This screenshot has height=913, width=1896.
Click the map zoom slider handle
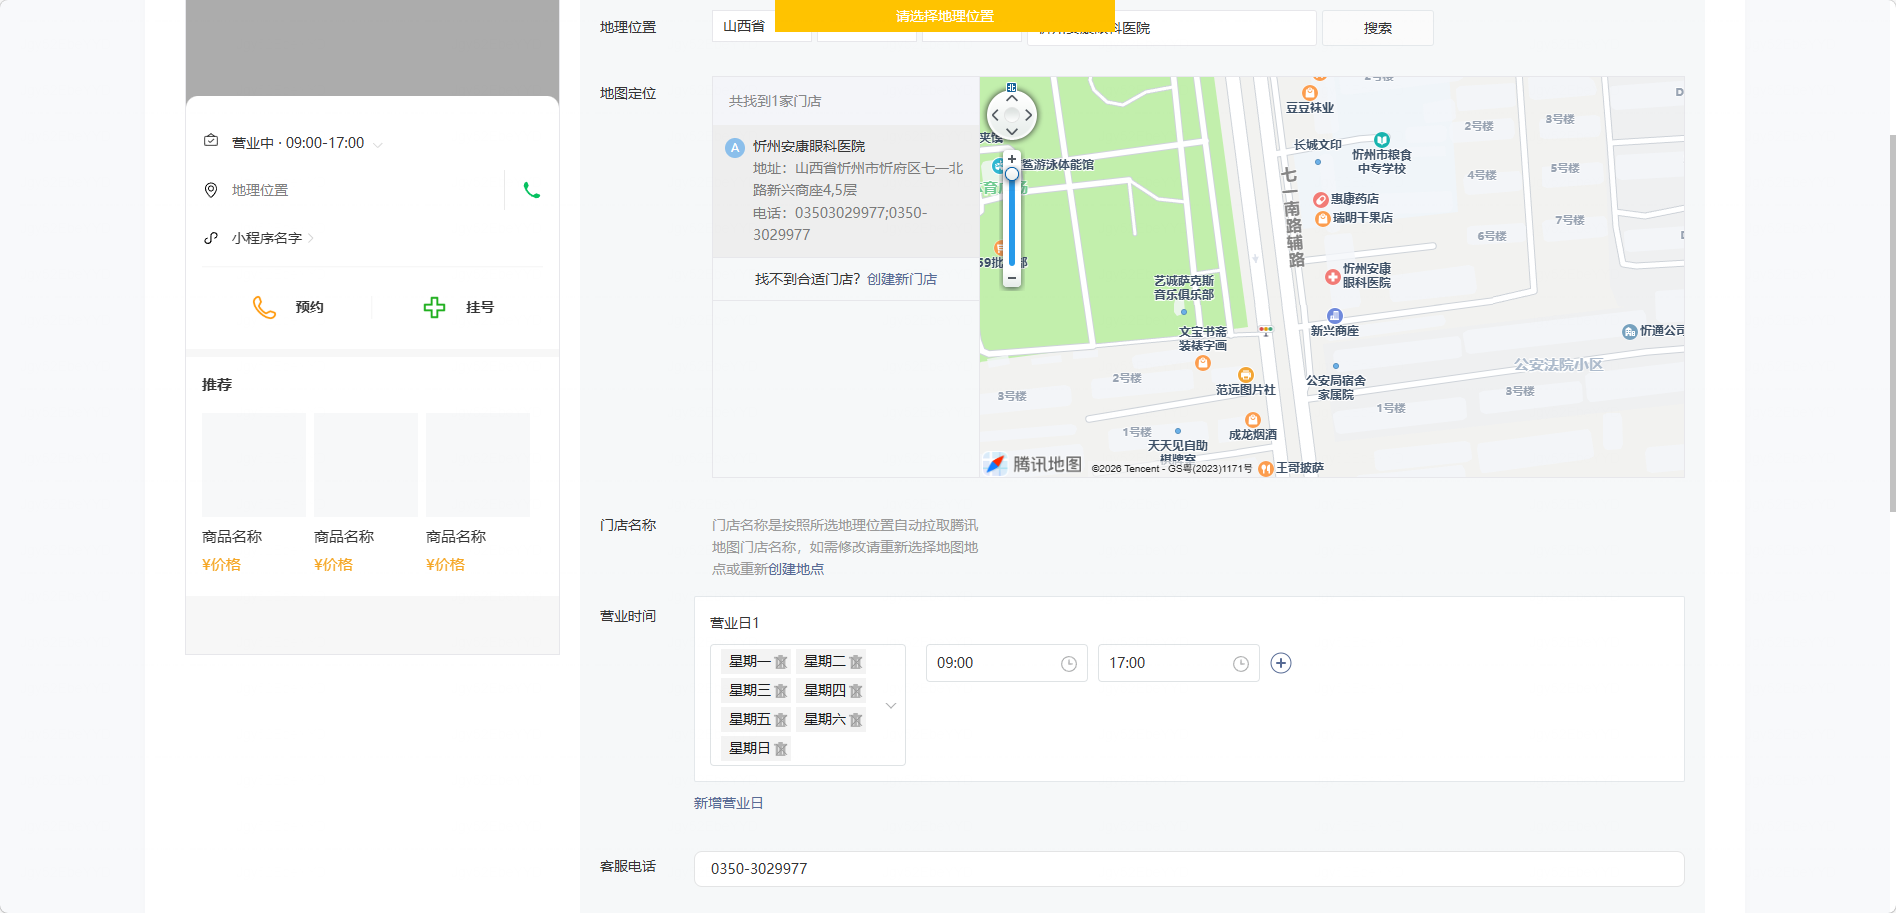1012,174
